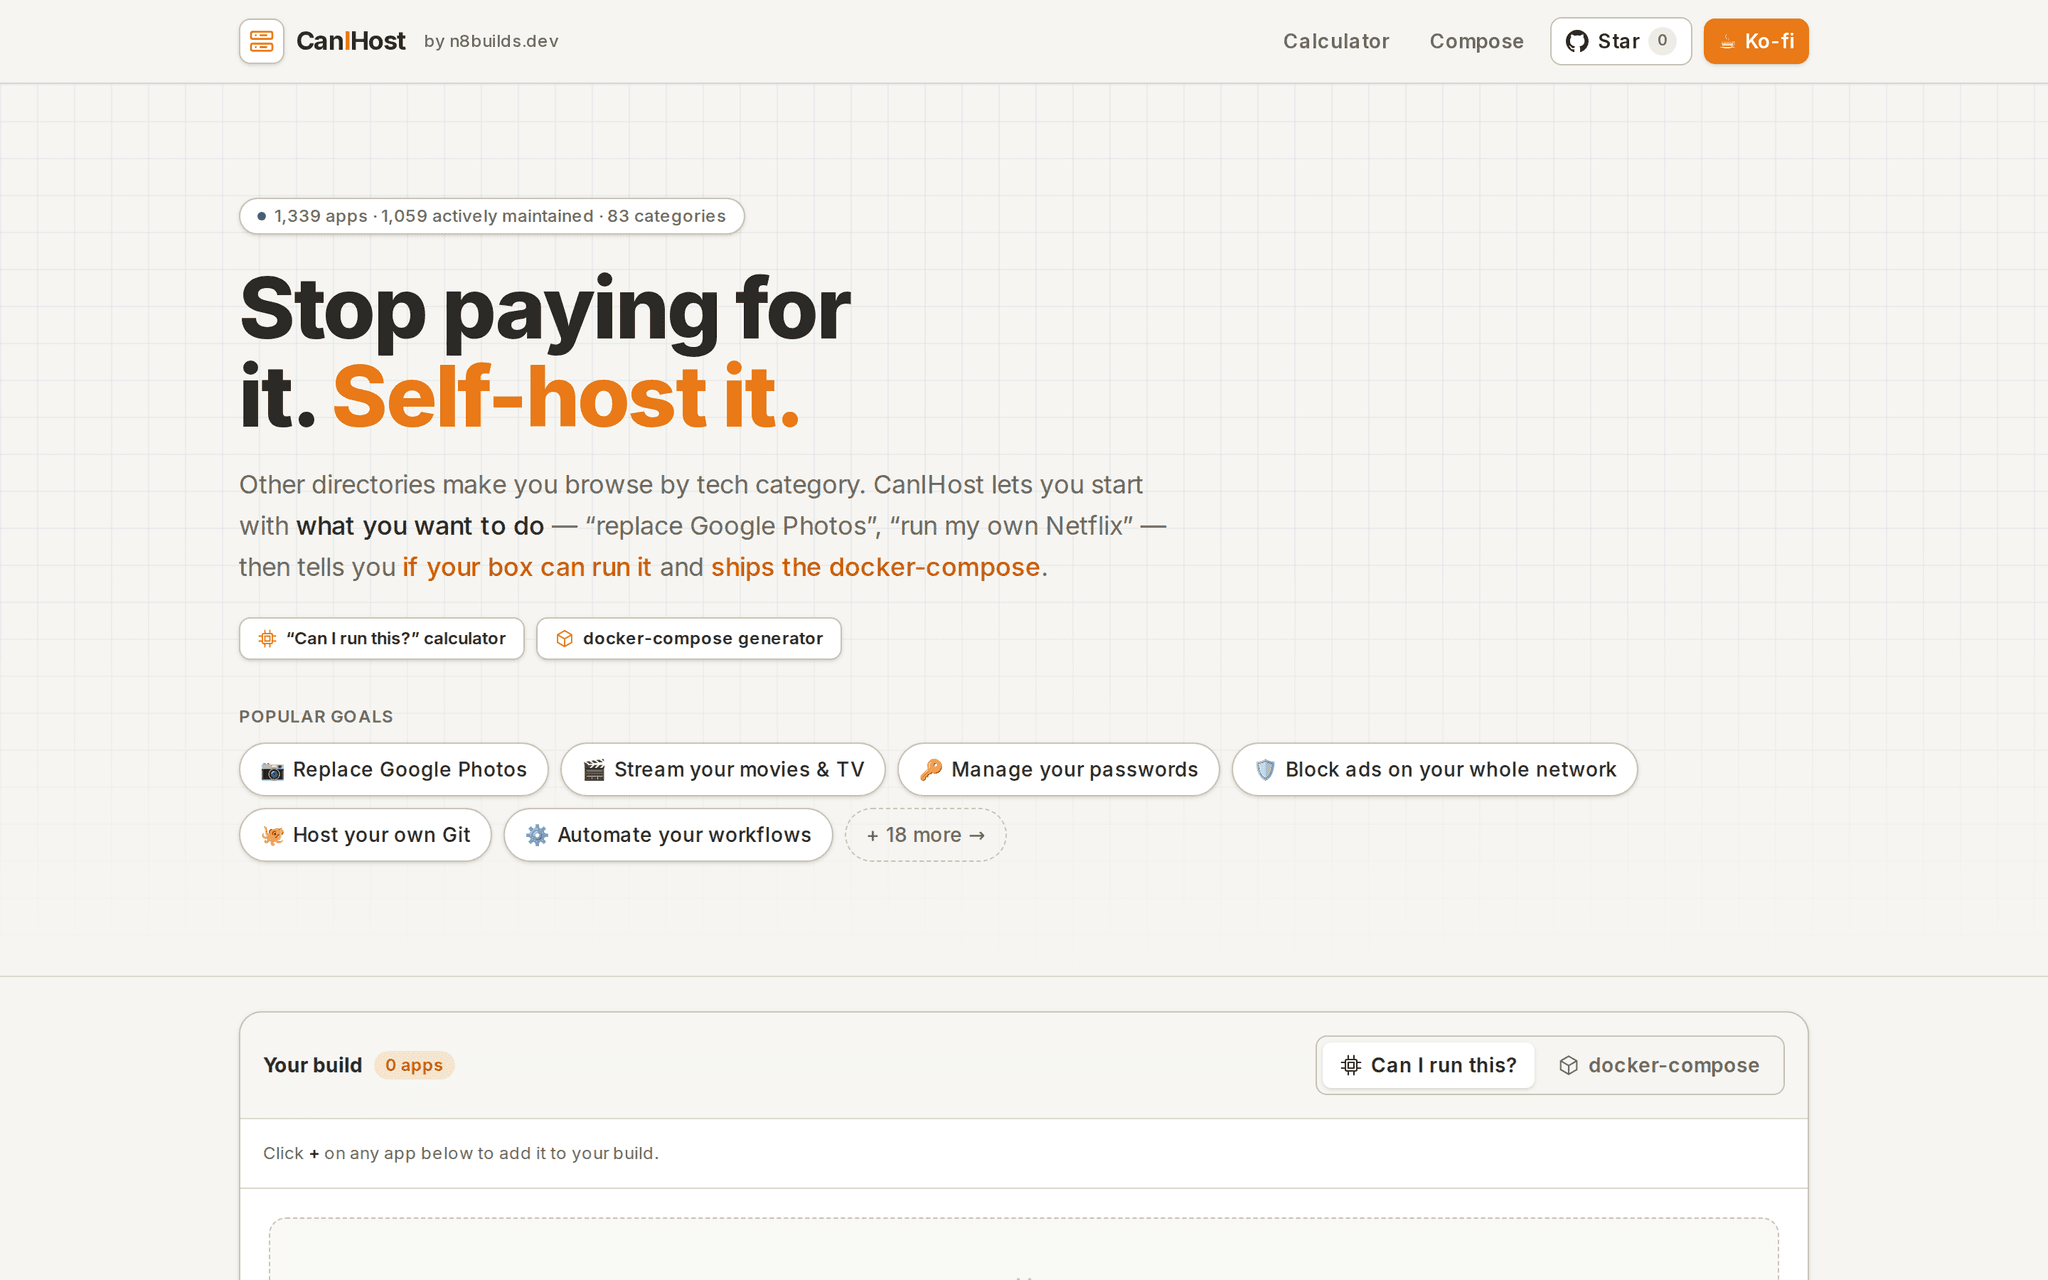Switch to the Can I run this? tab
The height and width of the screenshot is (1280, 2048).
pos(1428,1065)
